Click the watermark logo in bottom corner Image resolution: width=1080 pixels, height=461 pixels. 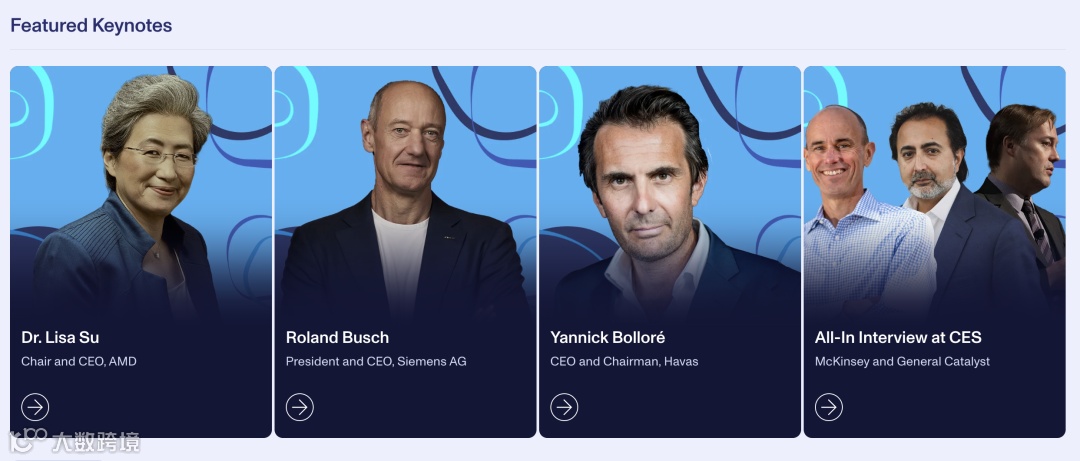(x=74, y=442)
